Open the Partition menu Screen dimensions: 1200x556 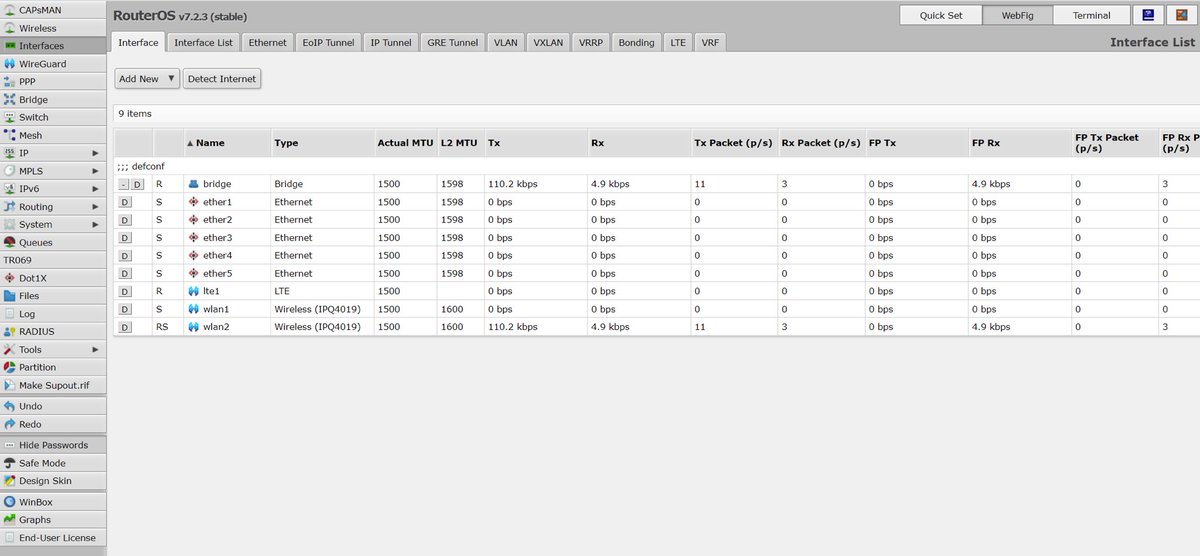point(53,367)
